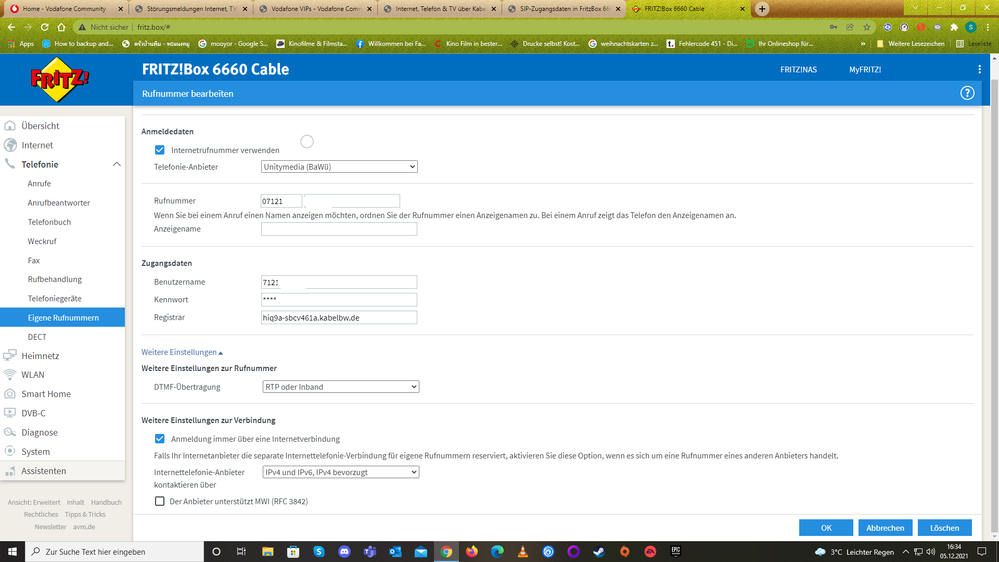Open the three-dot menu beside MyFRITZ!
This screenshot has height=562, width=999.
(979, 69)
